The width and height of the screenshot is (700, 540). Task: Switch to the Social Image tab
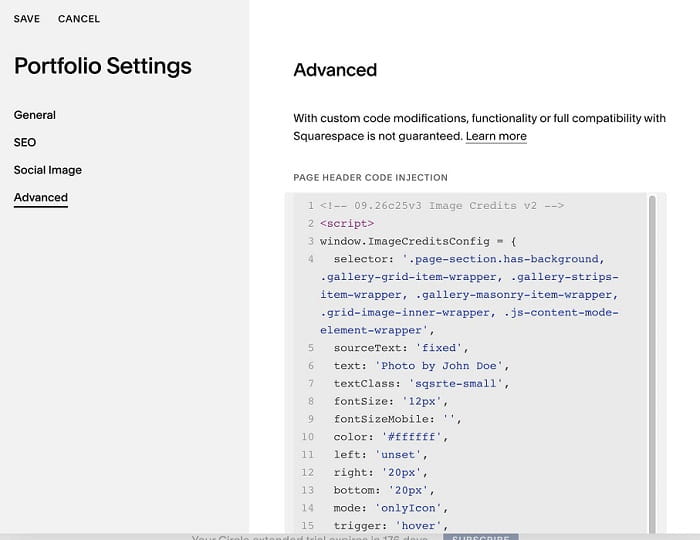48,170
